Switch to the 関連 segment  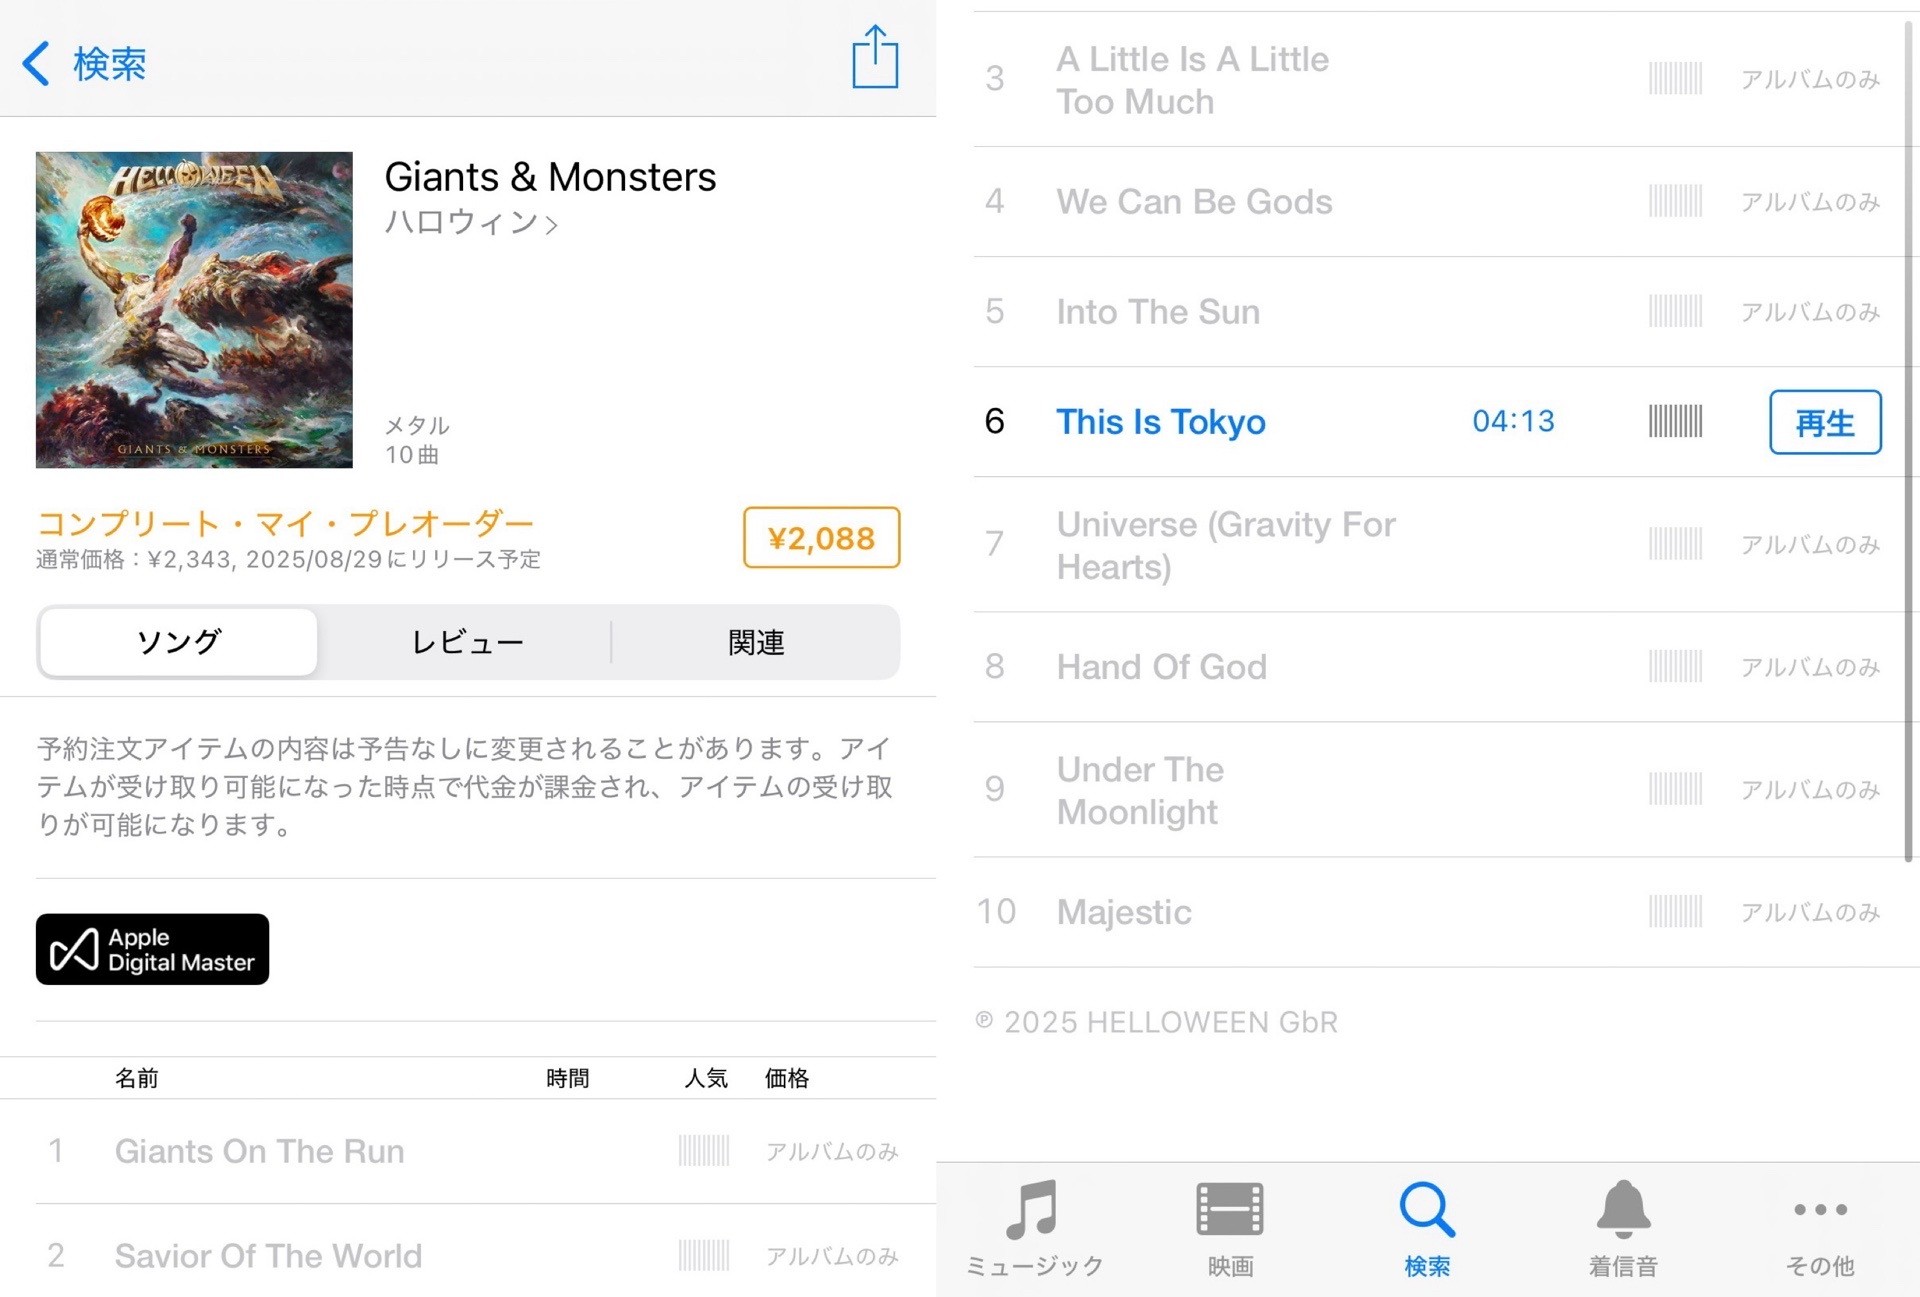756,642
